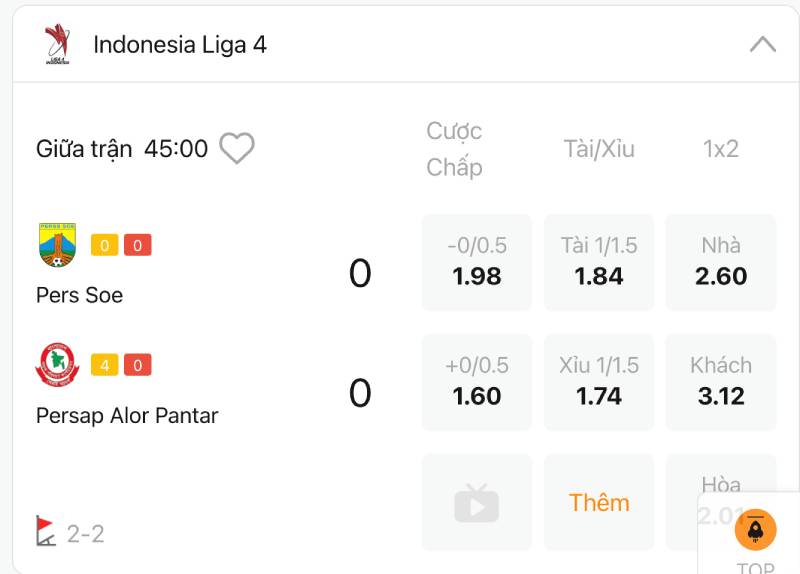
Task: Click the Indonesia Liga 4 league logo
Action: (x=56, y=45)
